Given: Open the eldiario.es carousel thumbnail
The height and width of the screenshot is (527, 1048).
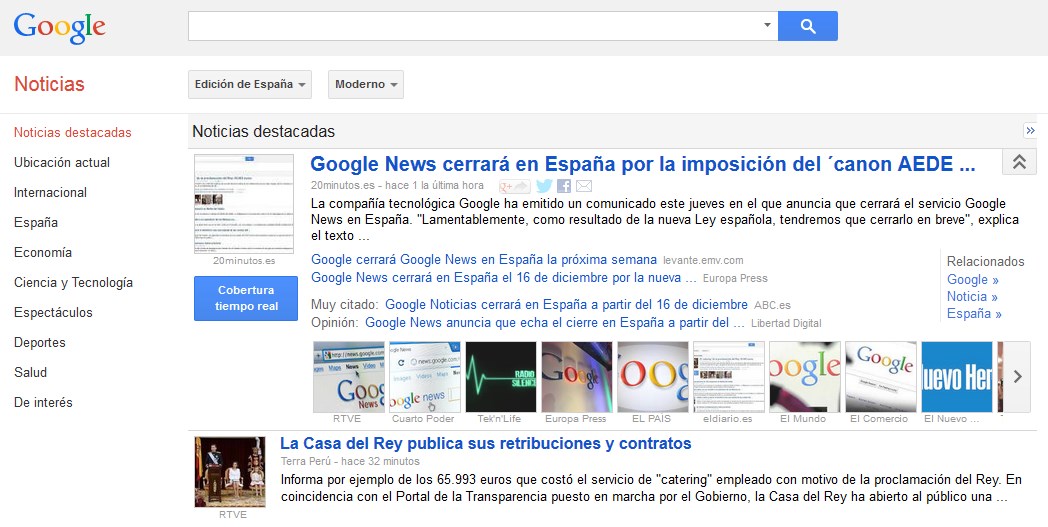Looking at the screenshot, I should [x=729, y=377].
